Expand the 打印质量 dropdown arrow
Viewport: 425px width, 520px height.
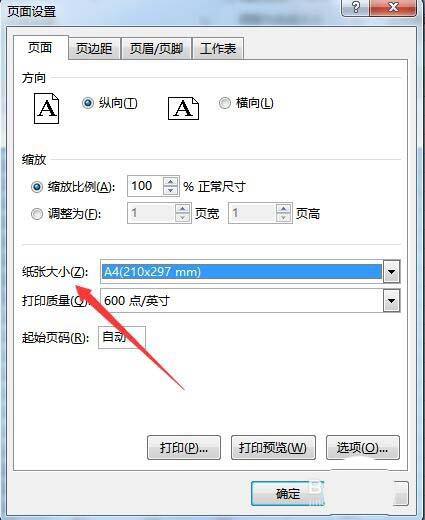pyautogui.click(x=391, y=301)
